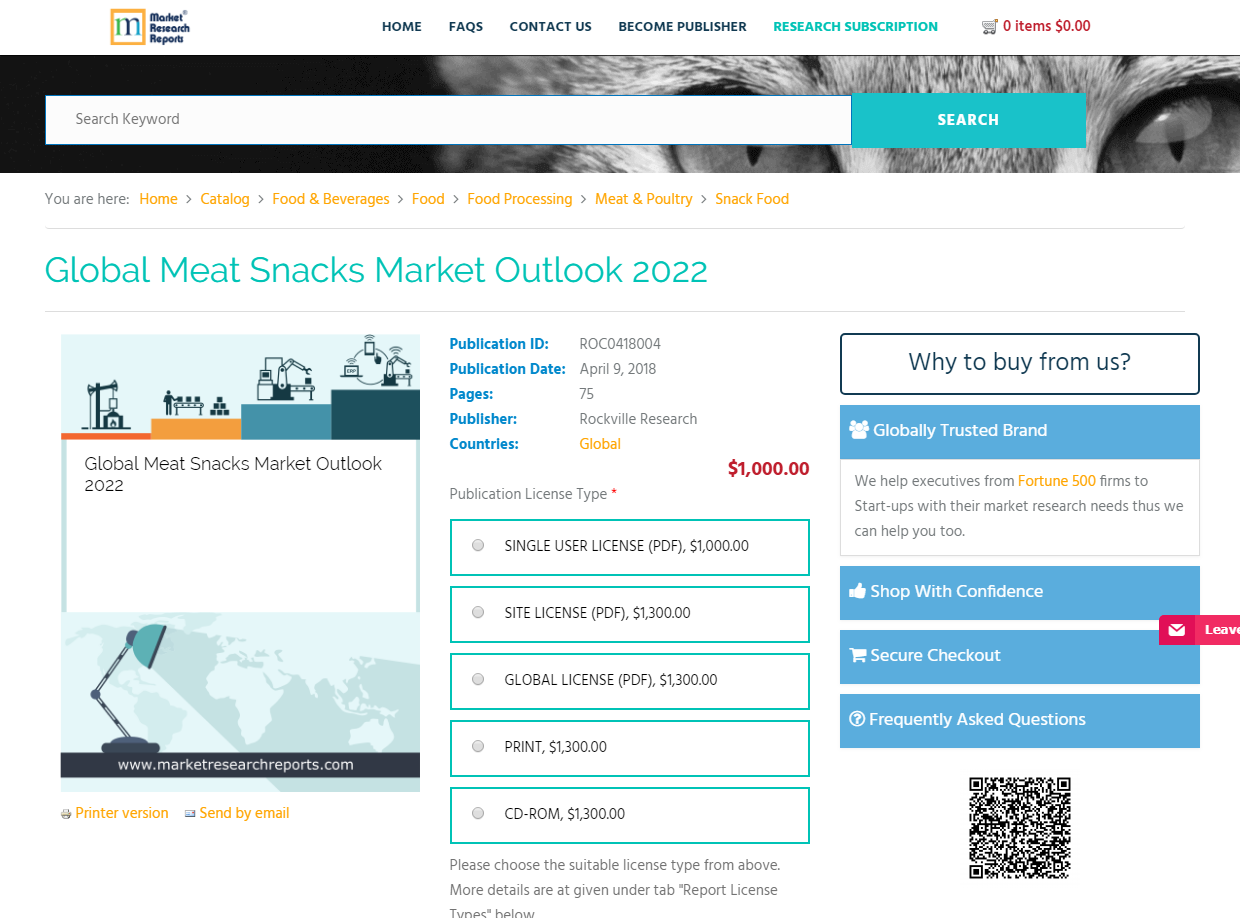Image resolution: width=1240 pixels, height=918 pixels.
Task: Click the QR code image
Action: (1020, 828)
